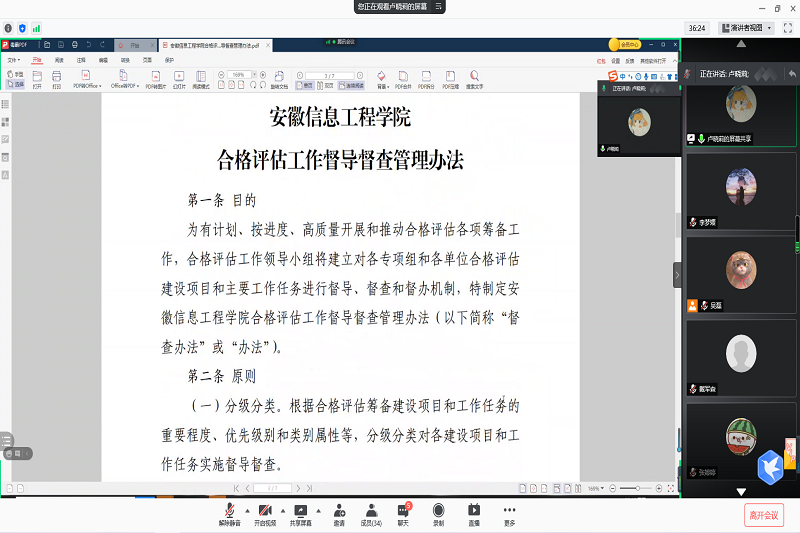Select the 安徽信息工程学院 PDF document tab
800x533 pixels.
(x=210, y=46)
